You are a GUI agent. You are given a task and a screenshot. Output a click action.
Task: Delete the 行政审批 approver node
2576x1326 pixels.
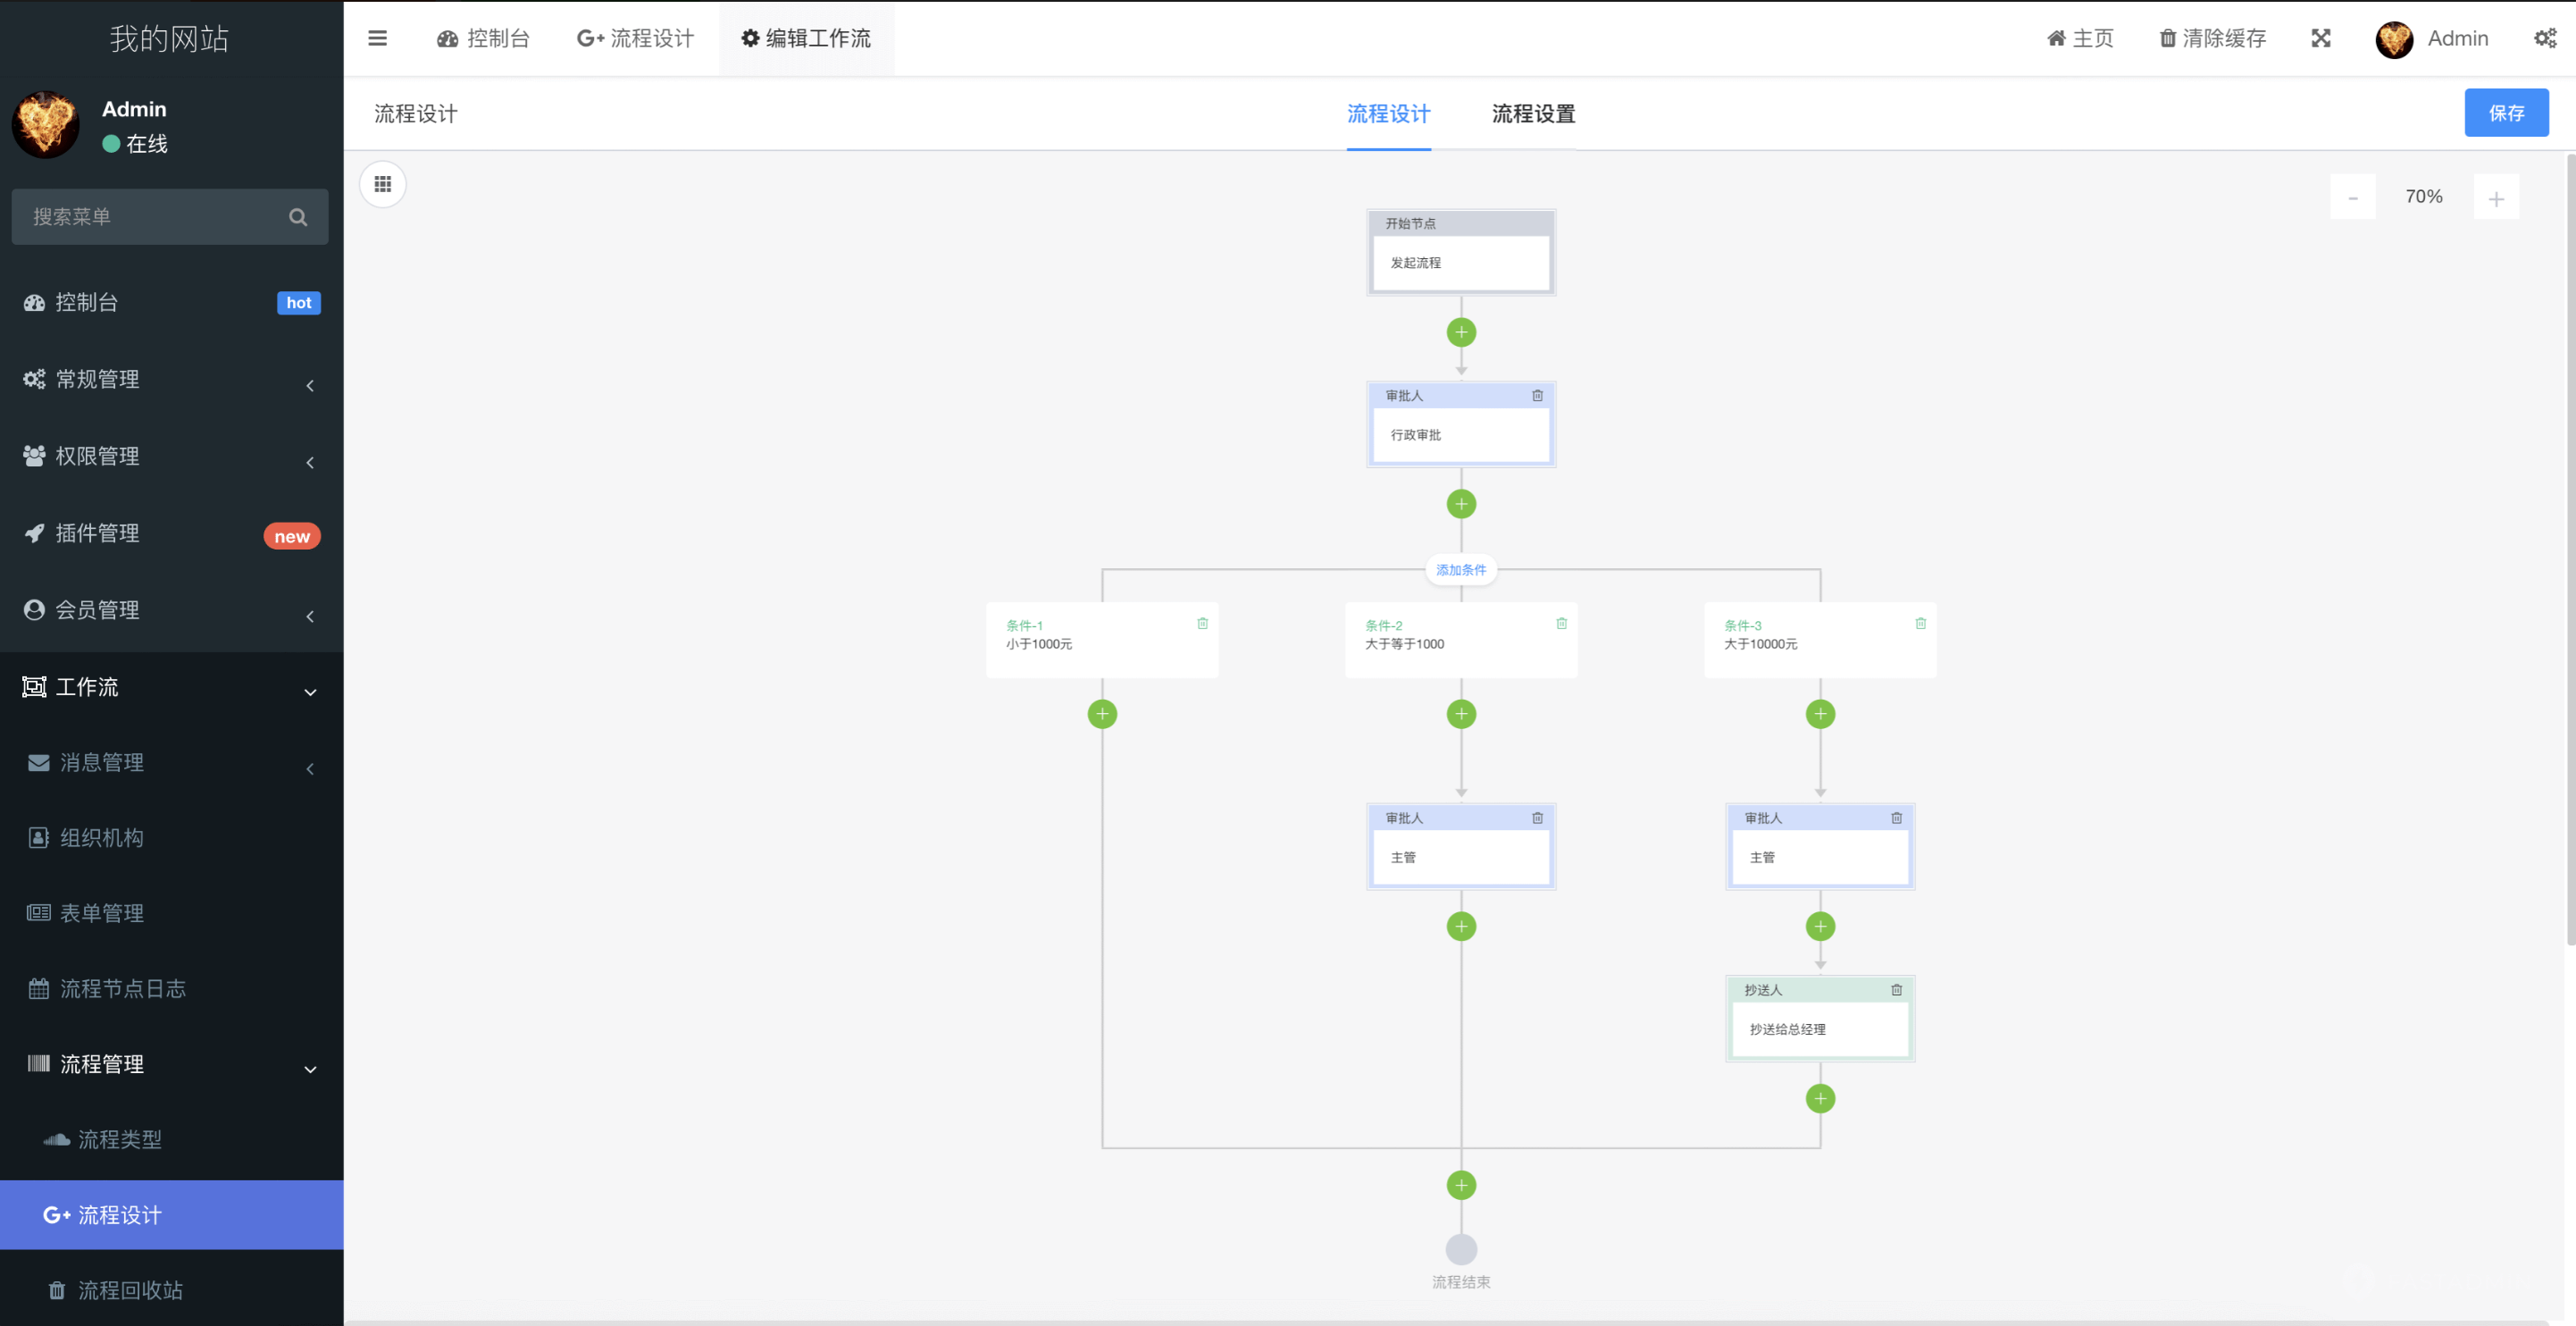[x=1538, y=395]
